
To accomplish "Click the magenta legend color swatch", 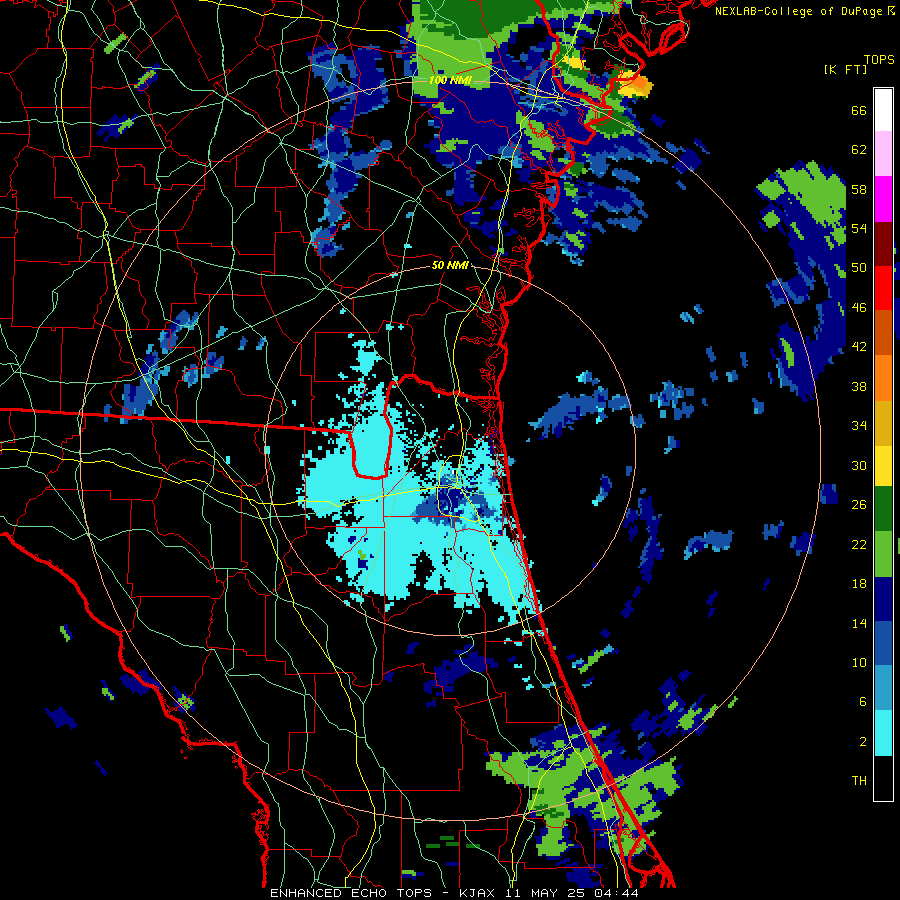I will pyautogui.click(x=883, y=199).
